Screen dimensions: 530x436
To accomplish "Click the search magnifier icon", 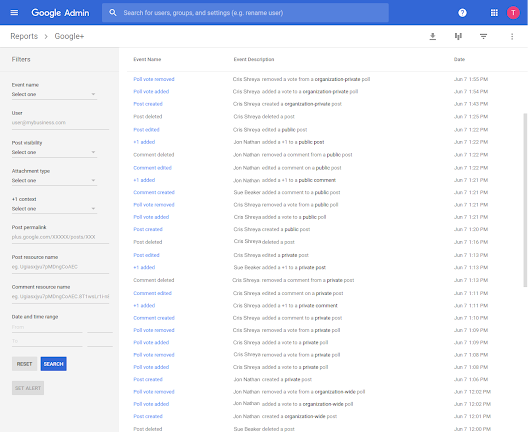I will click(113, 13).
